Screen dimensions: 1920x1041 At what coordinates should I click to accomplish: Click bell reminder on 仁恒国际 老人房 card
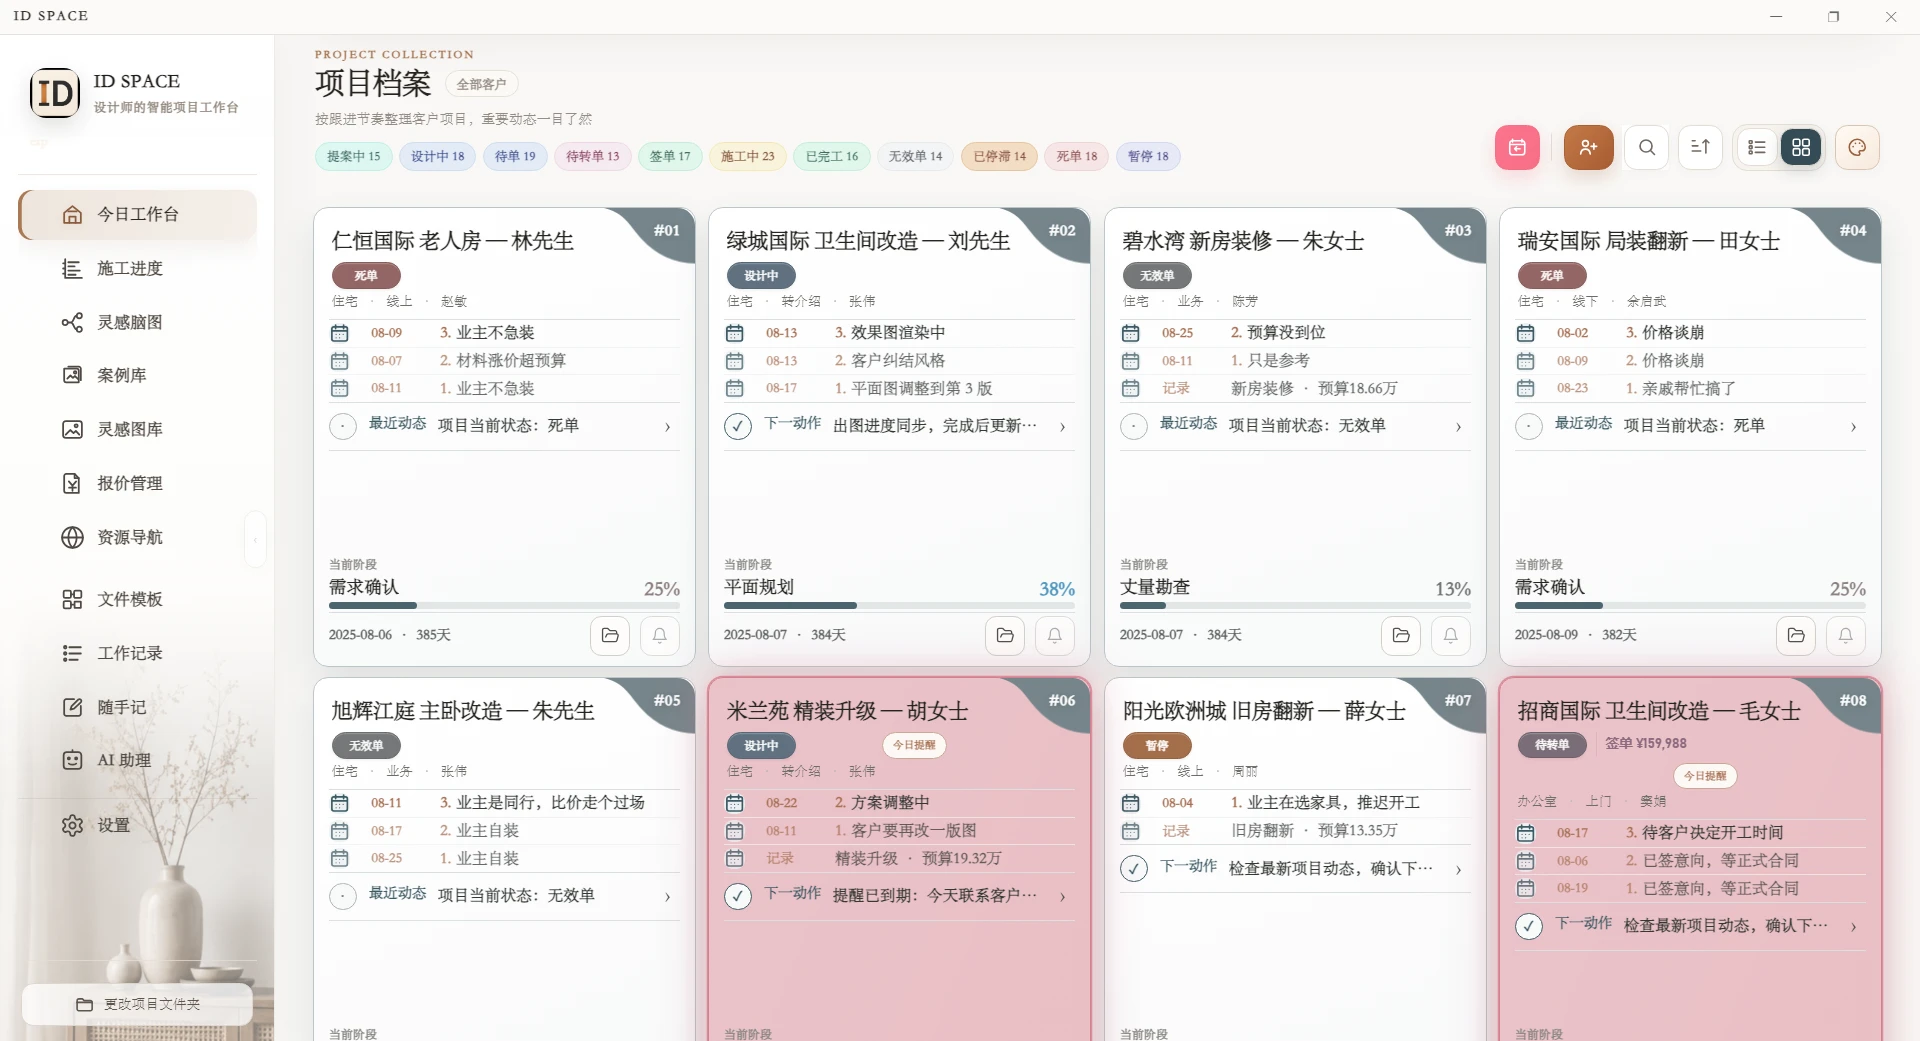660,635
